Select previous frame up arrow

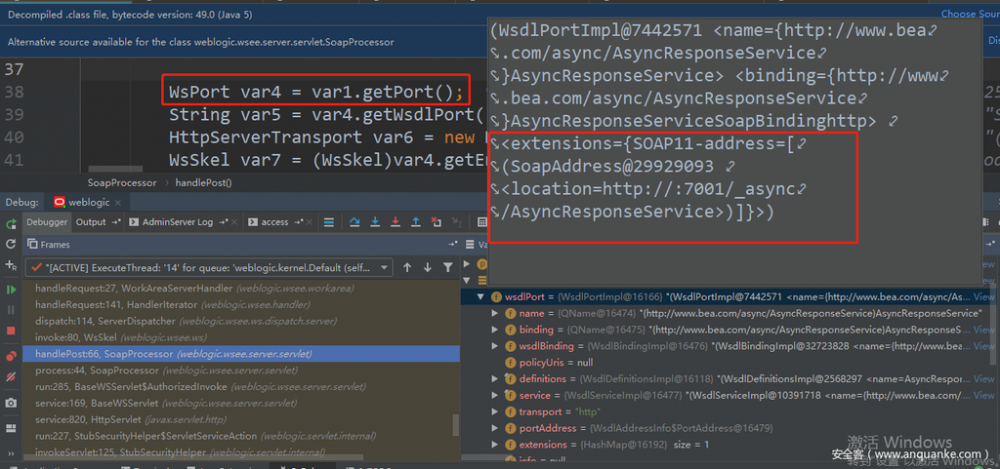[407, 267]
